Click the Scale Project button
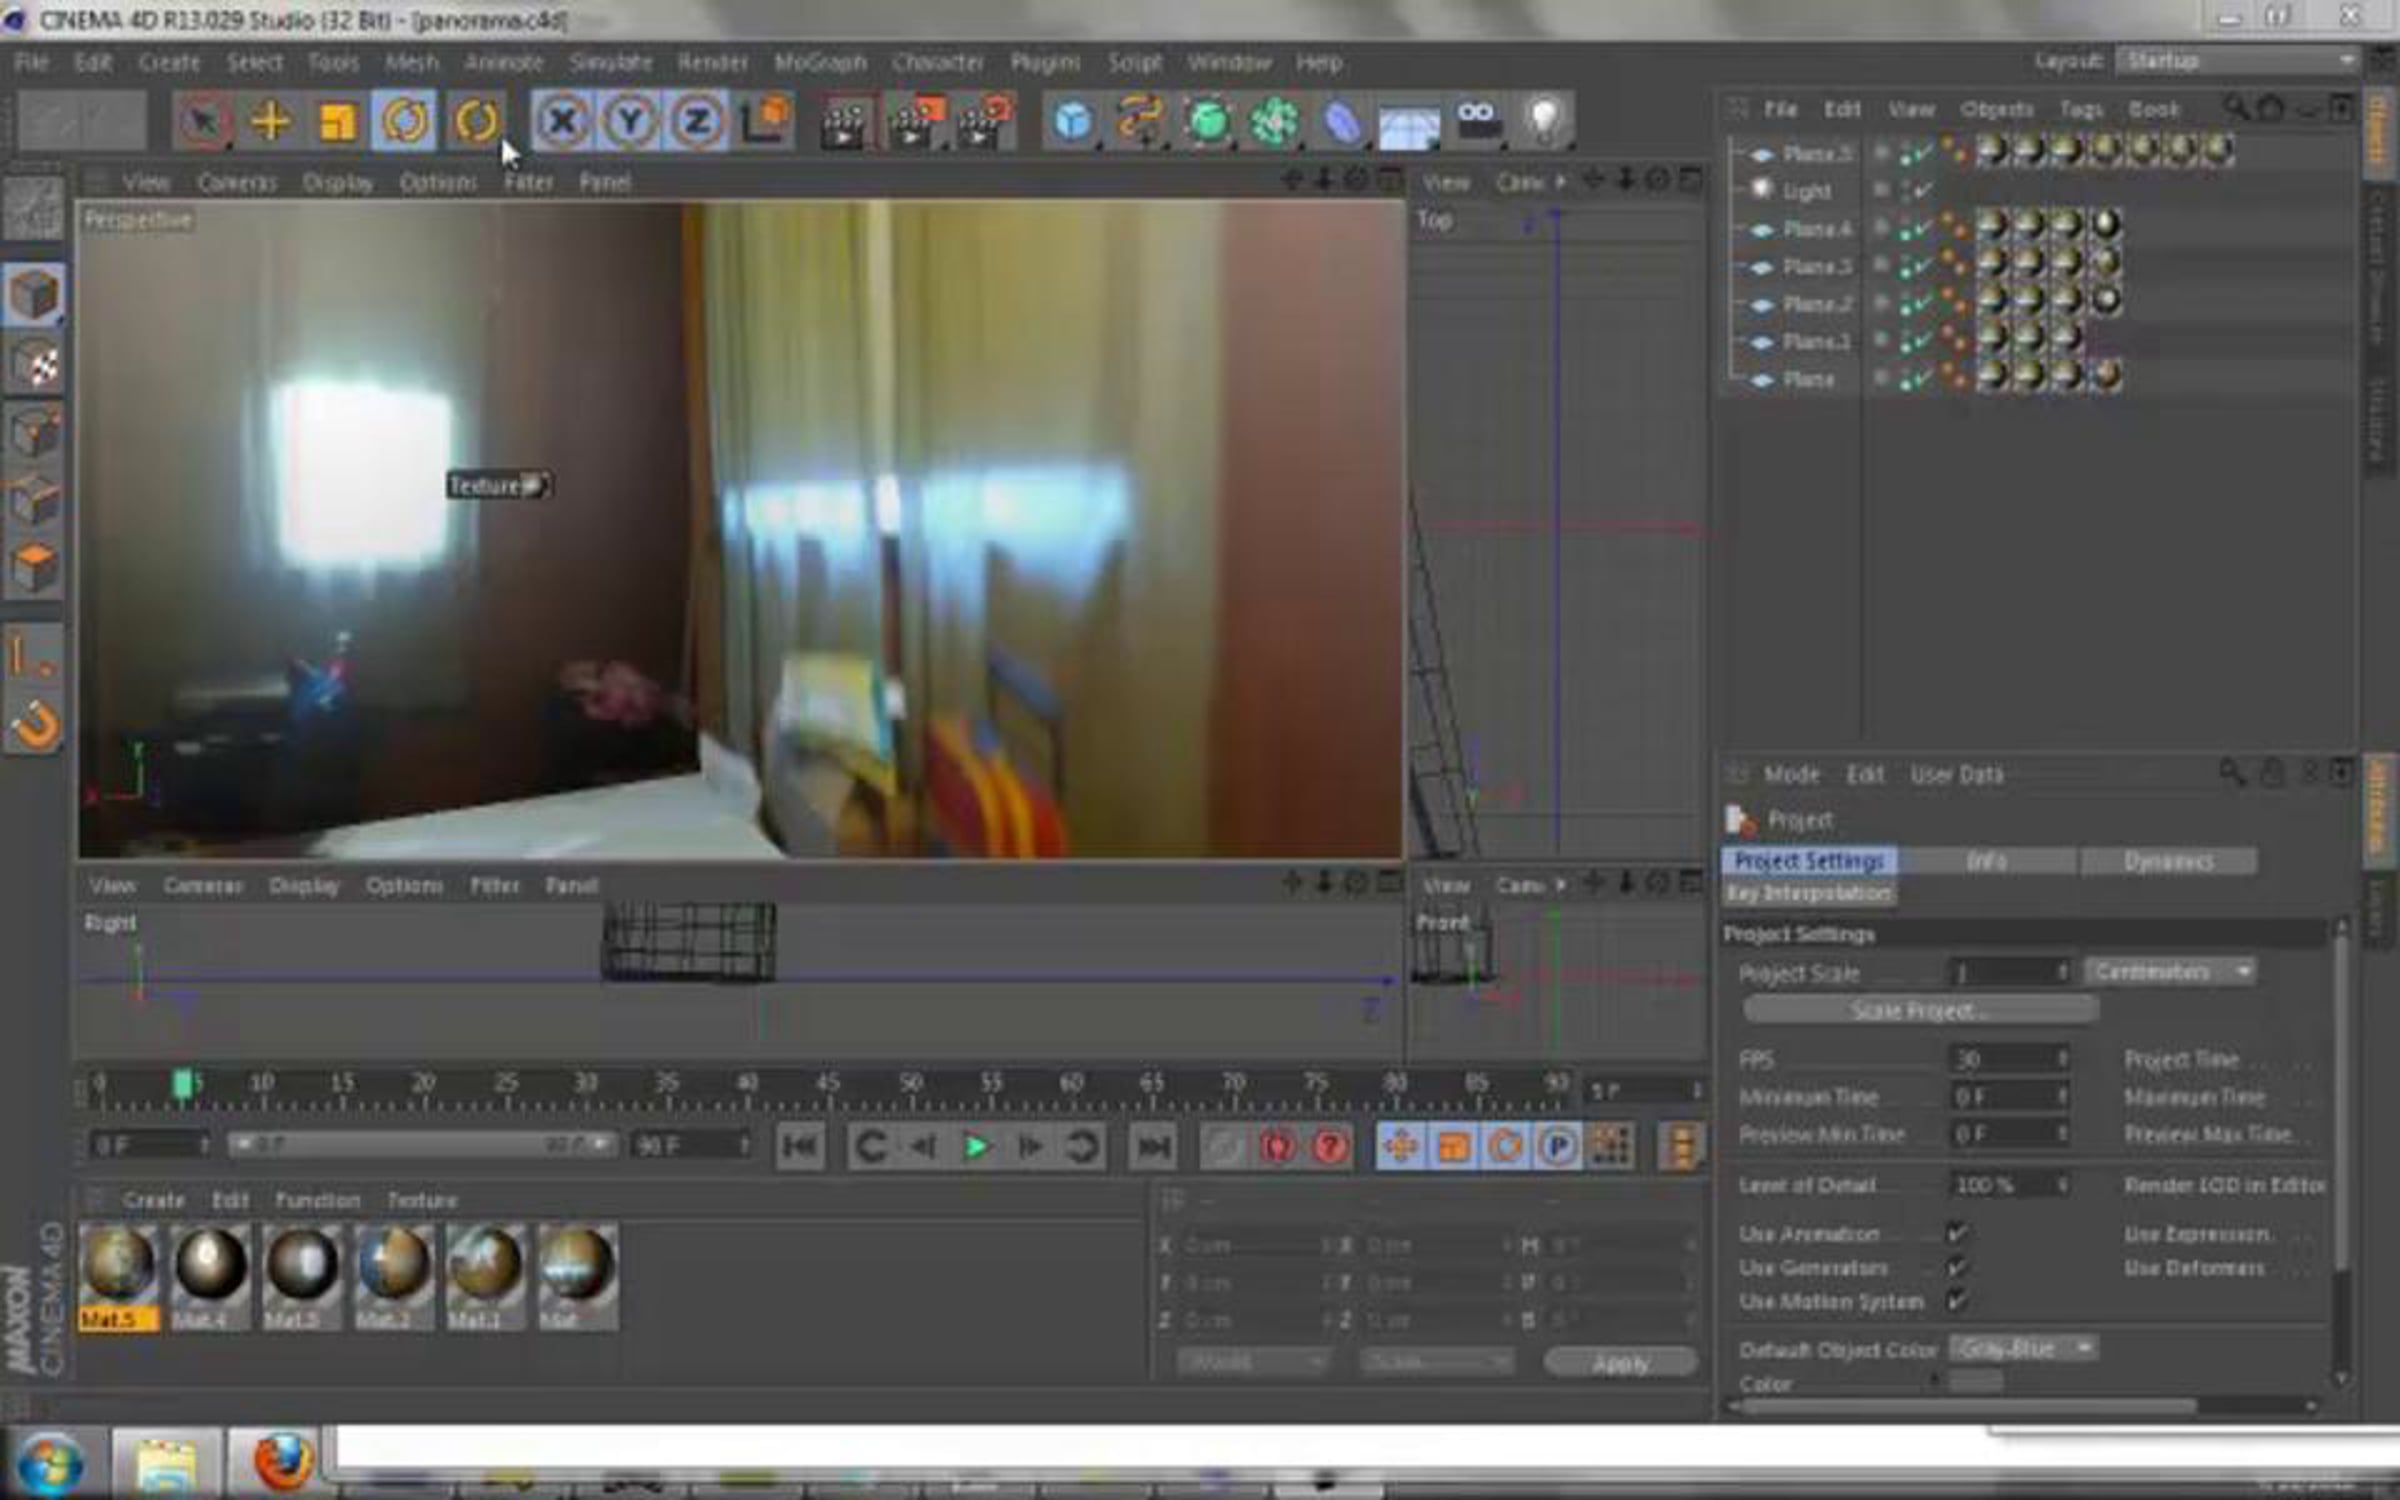The image size is (2400, 1500). click(x=1920, y=1010)
